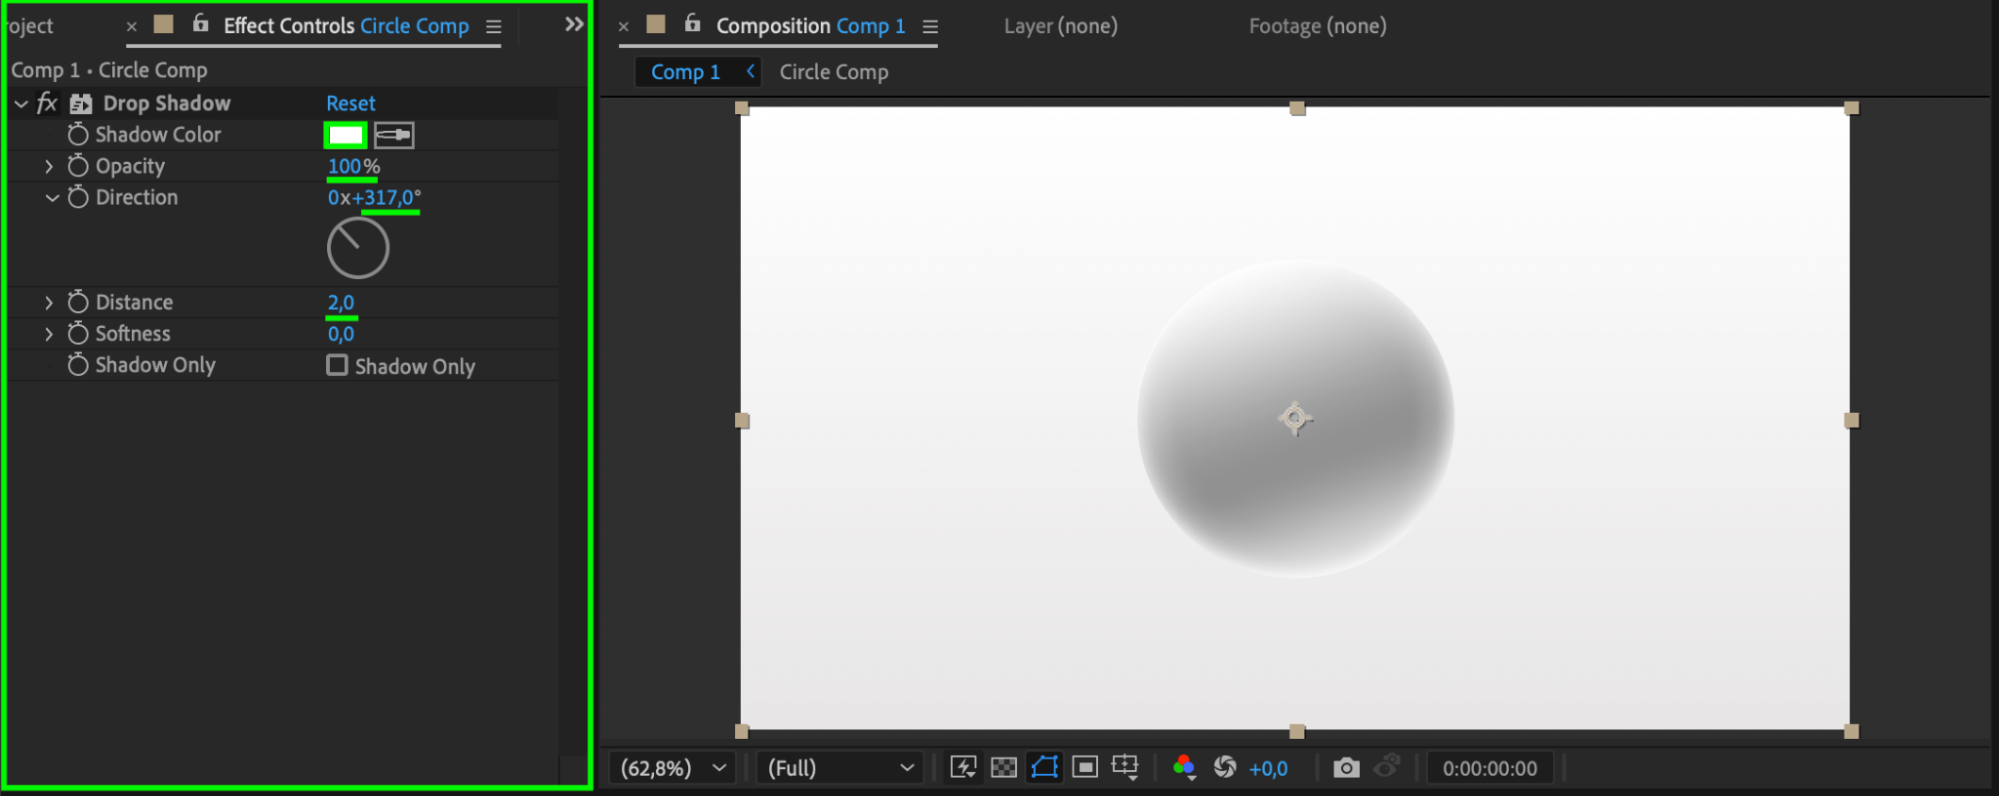The image size is (1999, 796).
Task: Click the Drop Shadow effect name
Action: coord(167,103)
